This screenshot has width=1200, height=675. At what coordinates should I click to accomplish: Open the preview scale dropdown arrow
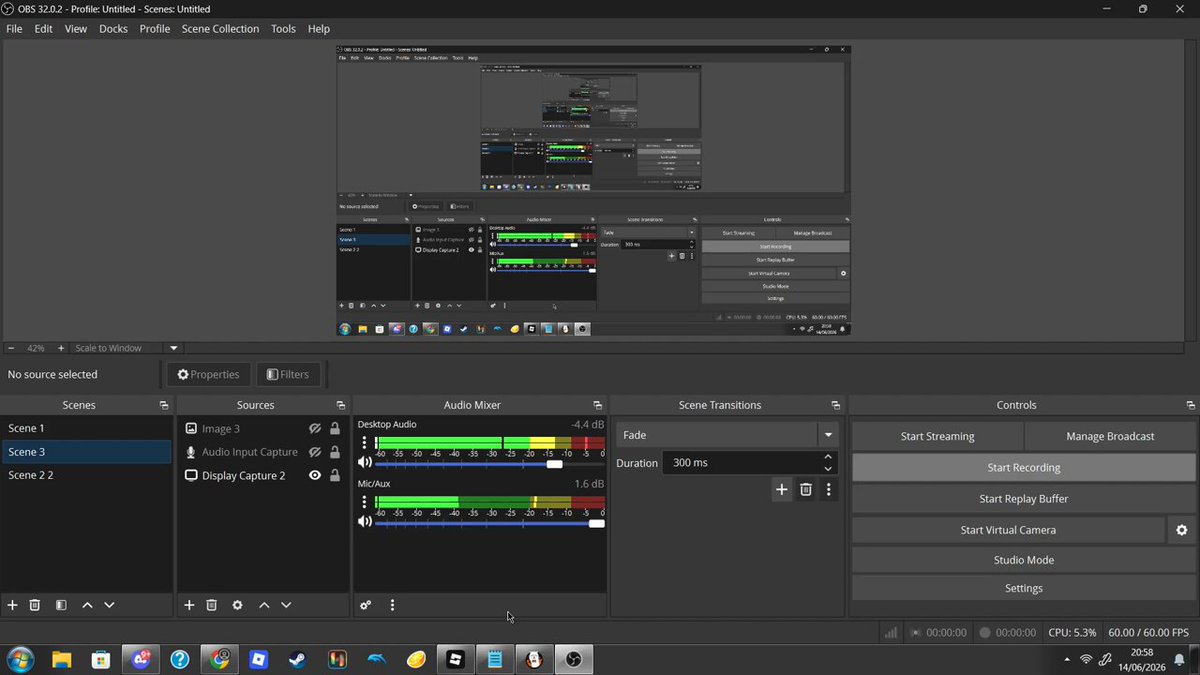coord(173,348)
